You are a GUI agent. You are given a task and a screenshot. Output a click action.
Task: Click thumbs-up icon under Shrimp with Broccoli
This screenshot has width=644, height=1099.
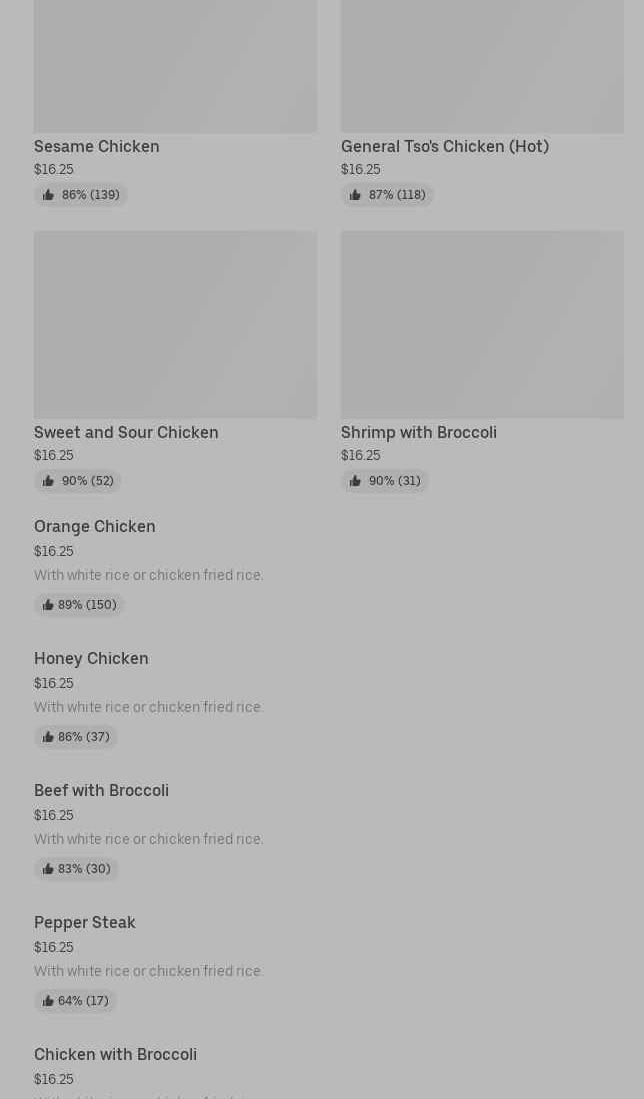355,481
